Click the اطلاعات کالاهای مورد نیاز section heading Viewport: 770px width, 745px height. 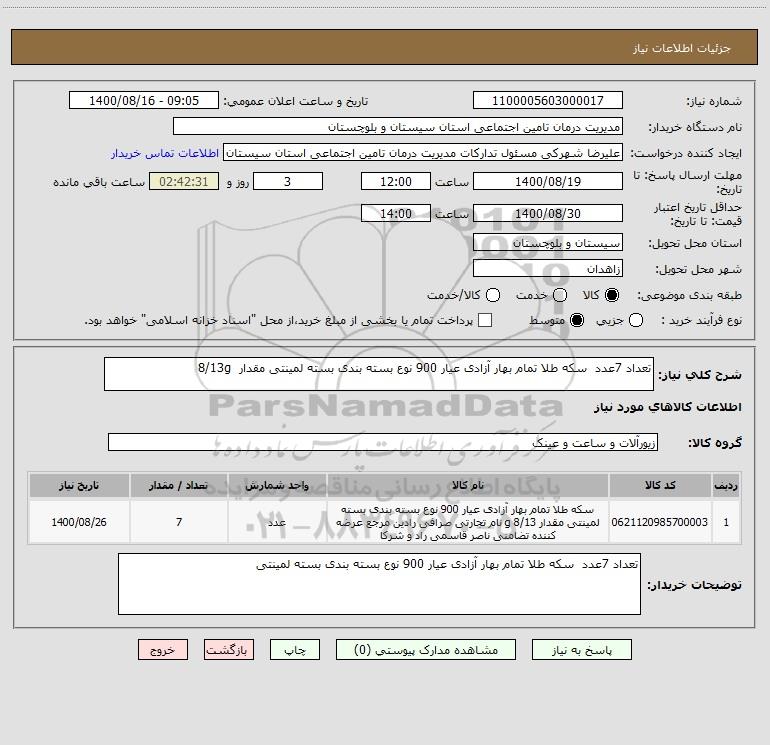tap(667, 407)
